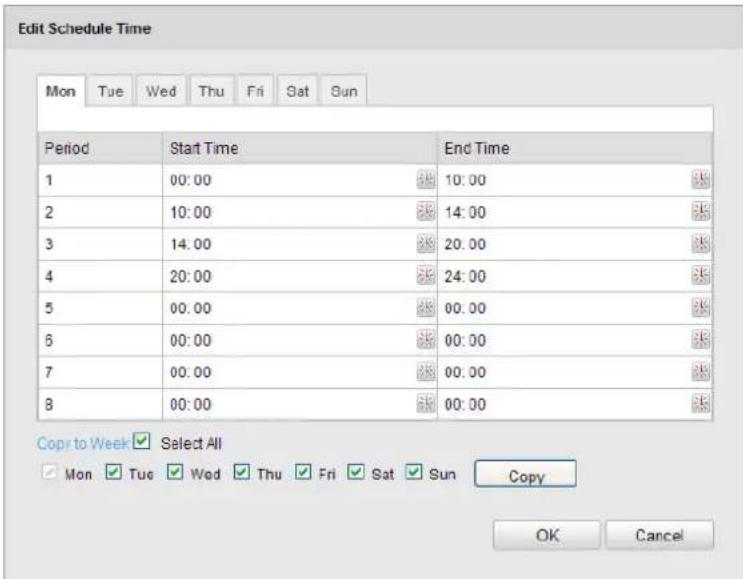Open time picker for Period 6 end time
Screen dimensions: 743x579
point(701,340)
